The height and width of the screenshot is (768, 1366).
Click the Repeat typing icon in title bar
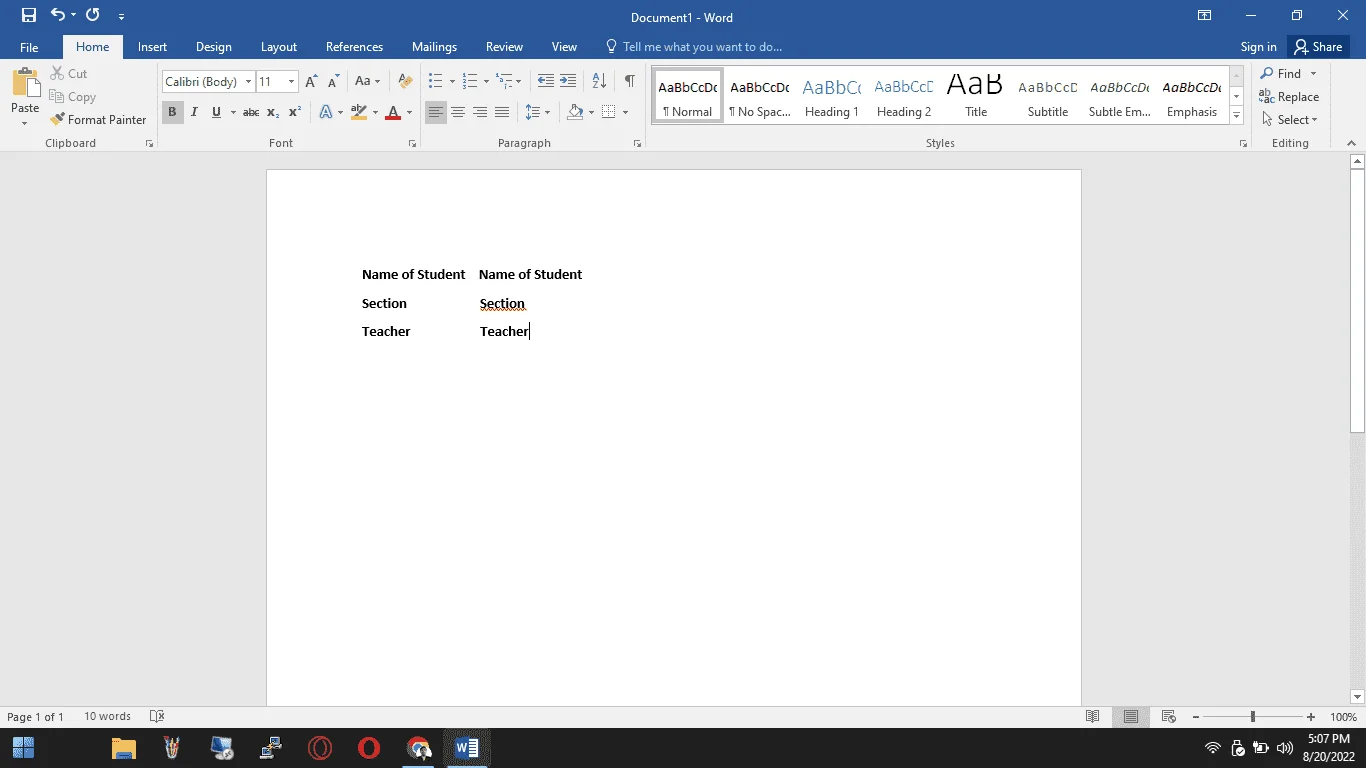point(93,16)
